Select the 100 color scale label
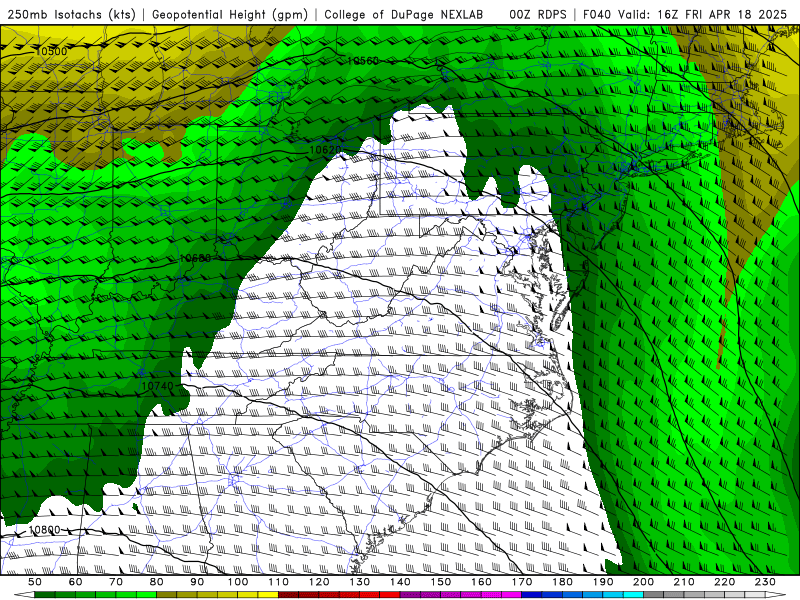This screenshot has width=800, height=600. click(x=238, y=582)
